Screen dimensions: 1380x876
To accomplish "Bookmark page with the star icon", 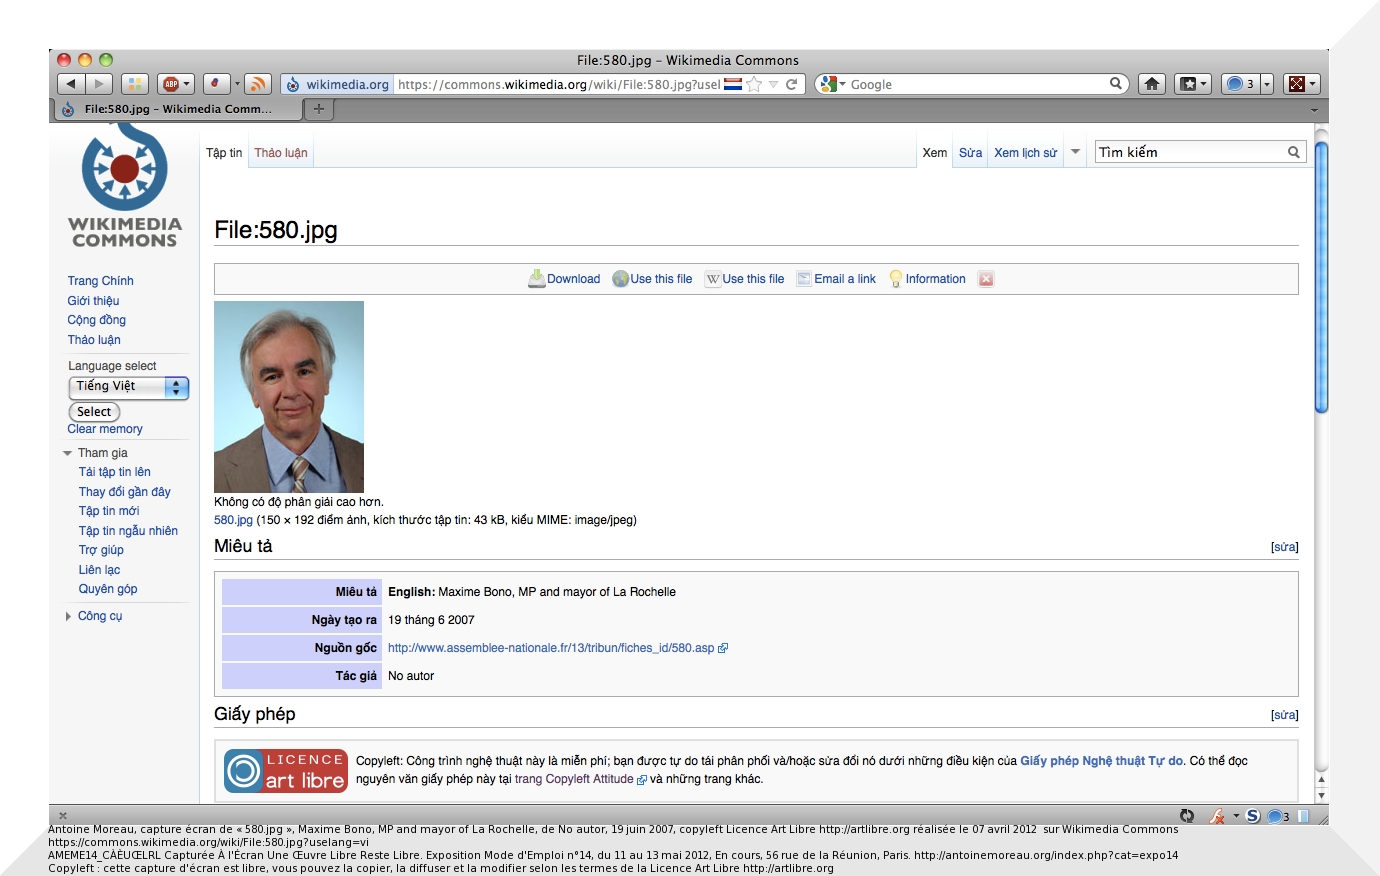I will (755, 84).
